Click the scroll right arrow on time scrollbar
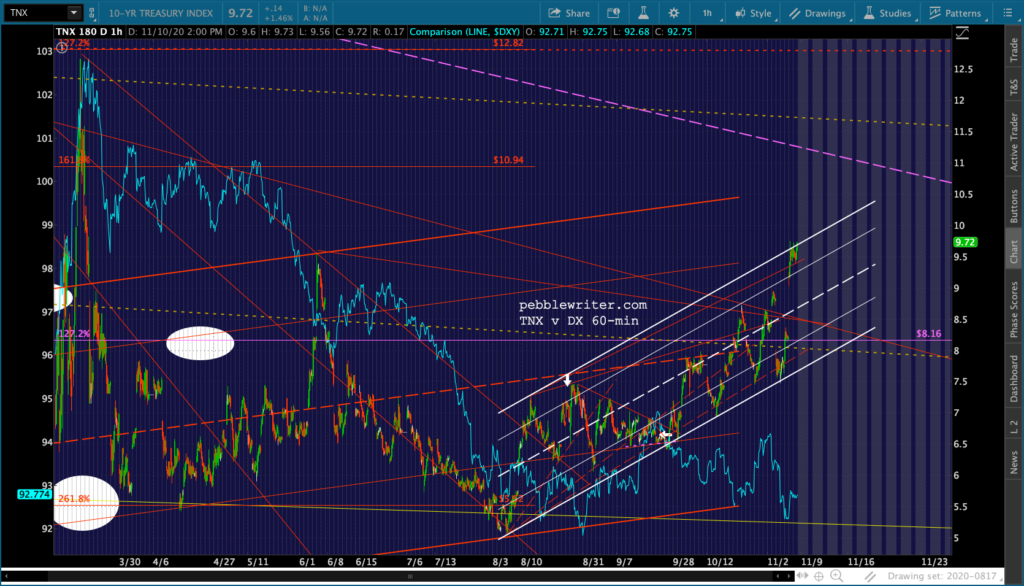 coord(789,576)
